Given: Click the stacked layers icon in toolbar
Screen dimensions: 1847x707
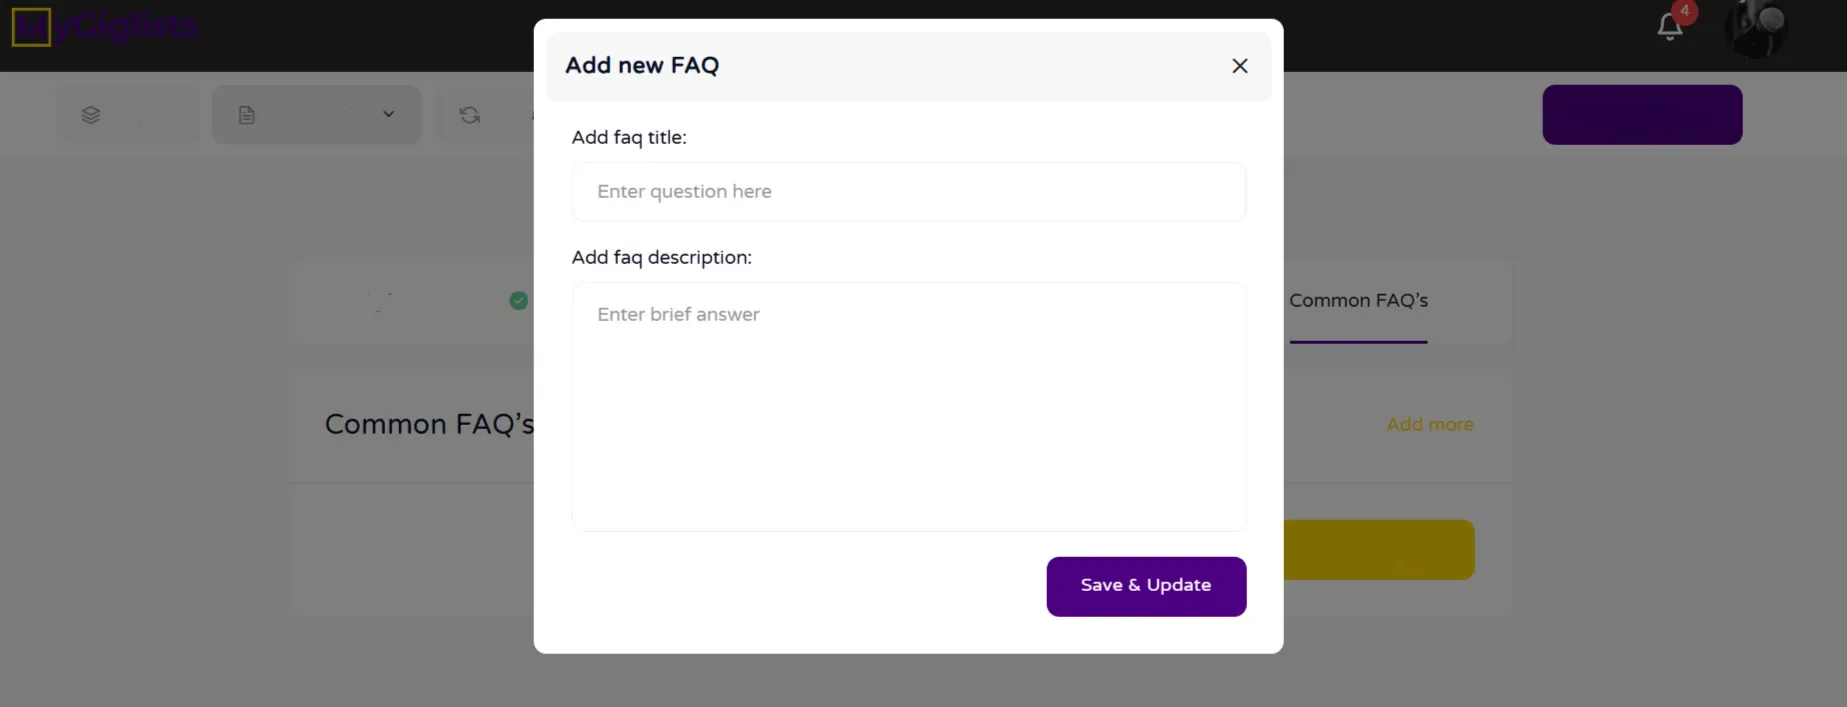Looking at the screenshot, I should pos(91,115).
